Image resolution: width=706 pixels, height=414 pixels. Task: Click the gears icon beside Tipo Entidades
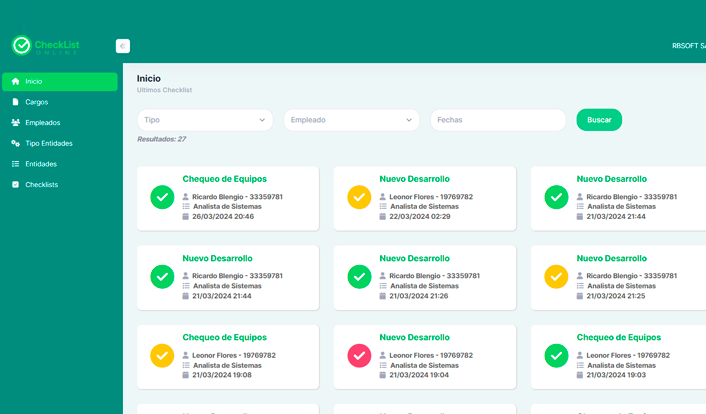point(15,143)
